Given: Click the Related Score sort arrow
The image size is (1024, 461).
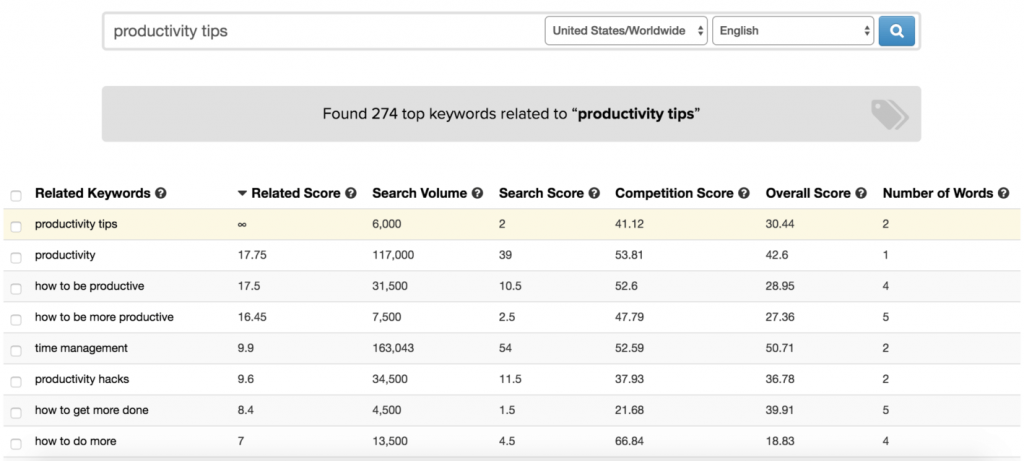Looking at the screenshot, I should click(242, 194).
